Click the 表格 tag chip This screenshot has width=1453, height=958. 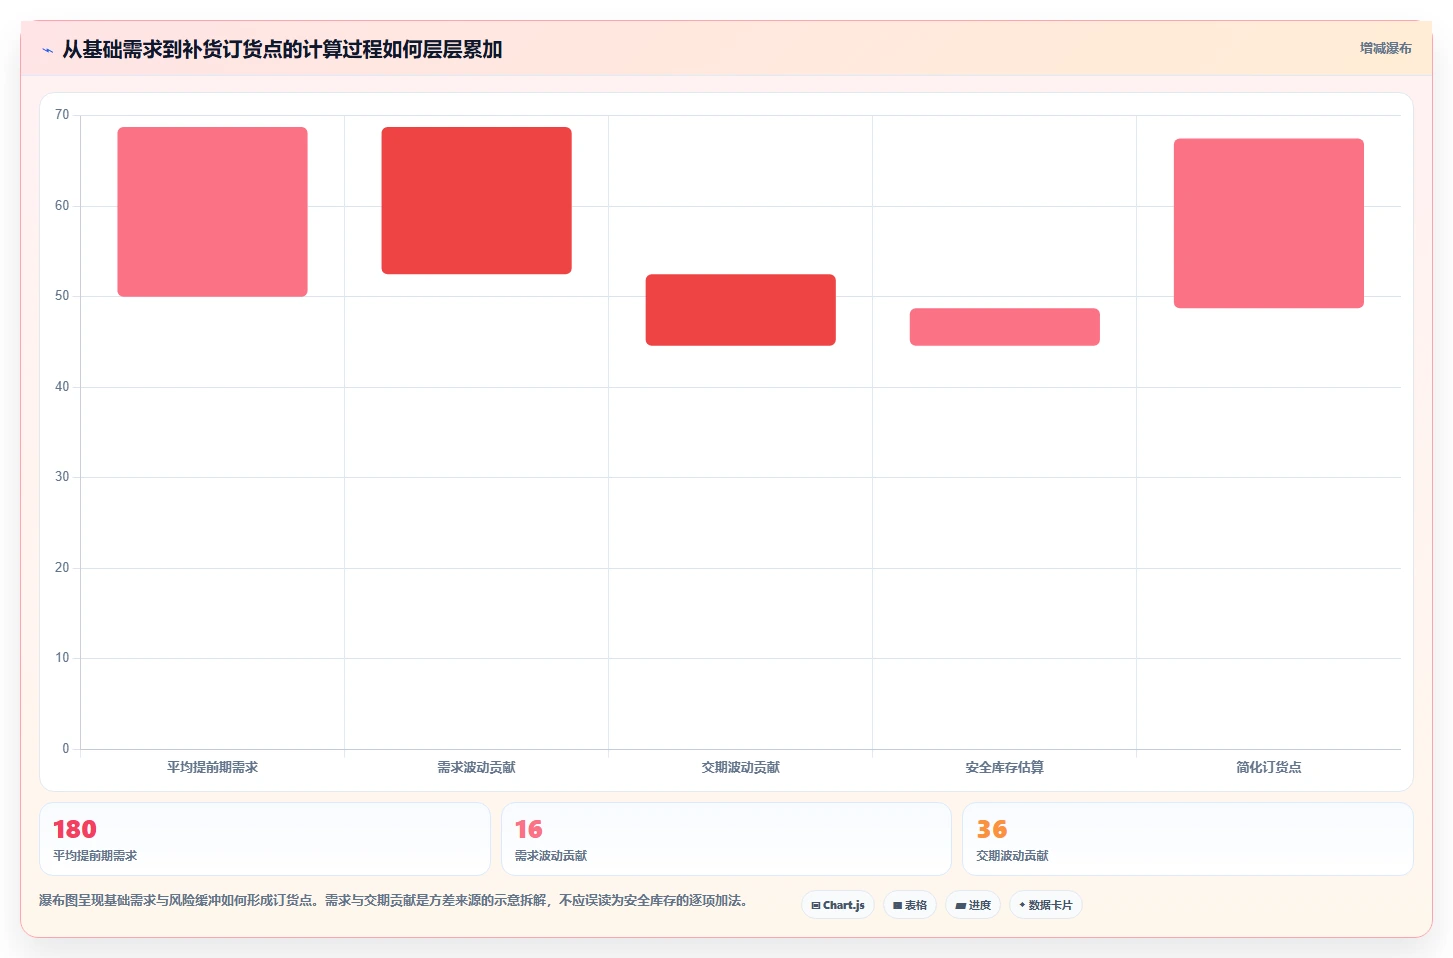(x=910, y=905)
